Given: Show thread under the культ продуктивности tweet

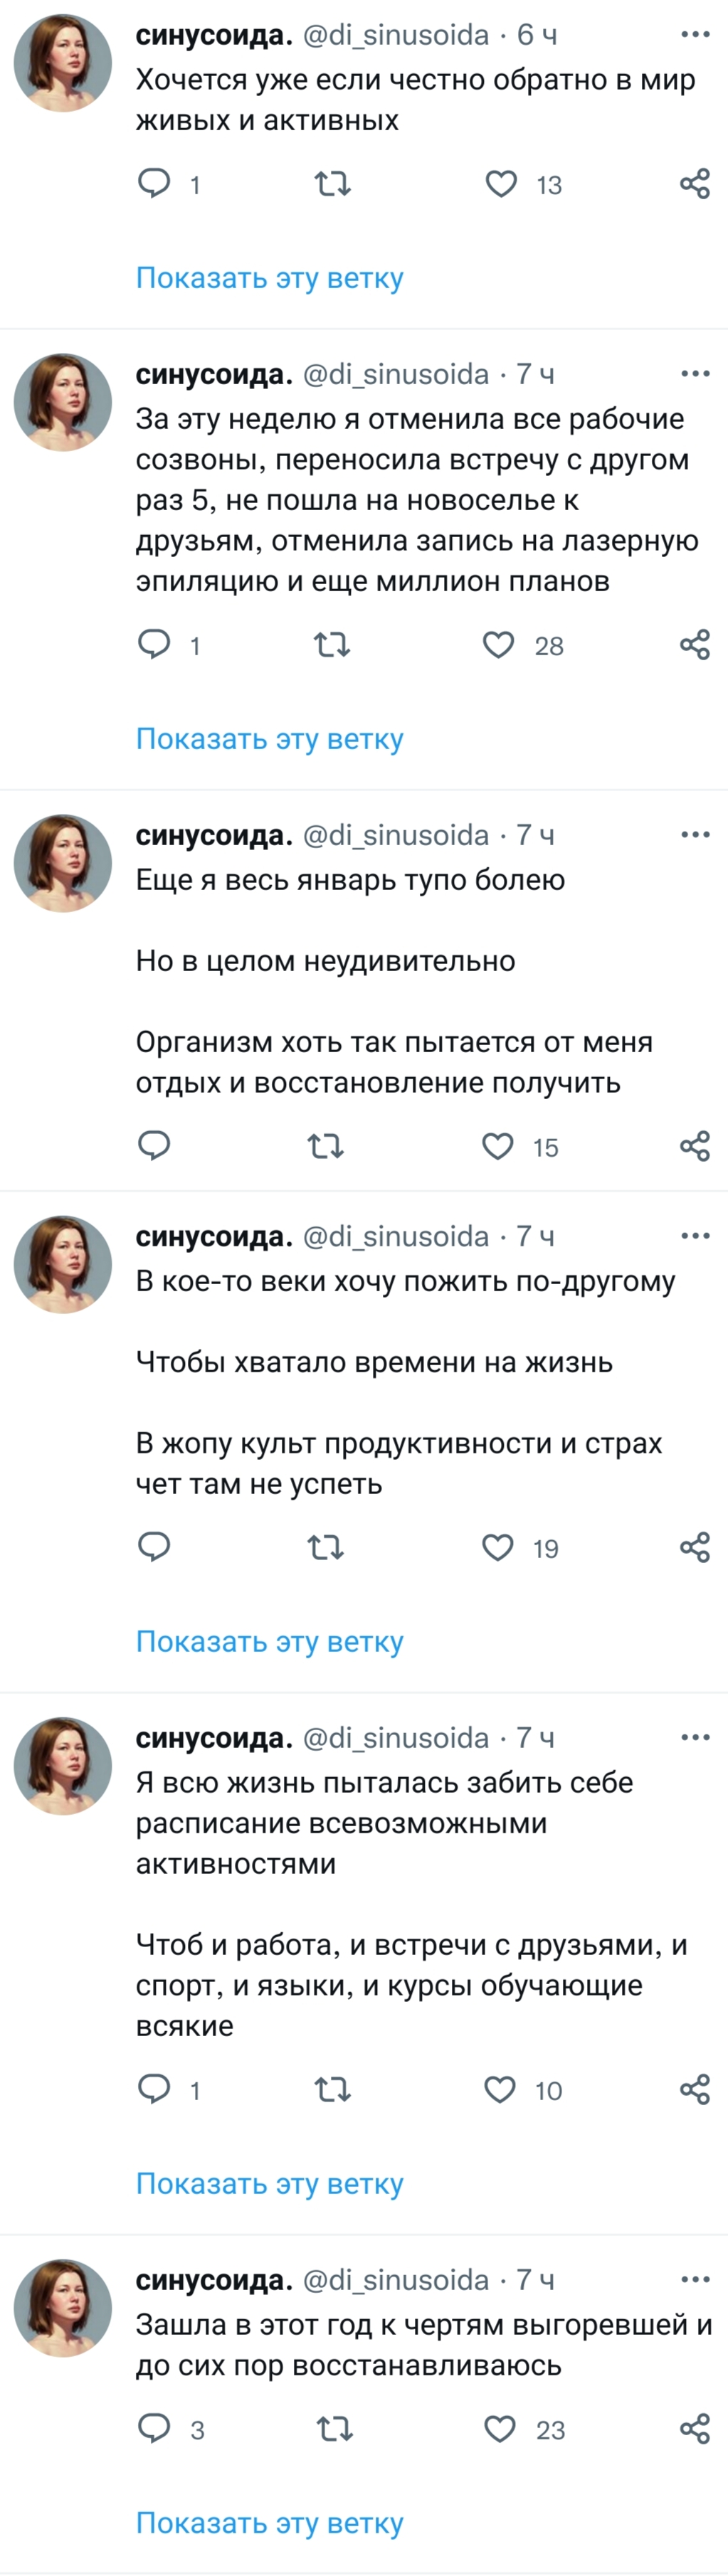Looking at the screenshot, I should click(x=270, y=1642).
